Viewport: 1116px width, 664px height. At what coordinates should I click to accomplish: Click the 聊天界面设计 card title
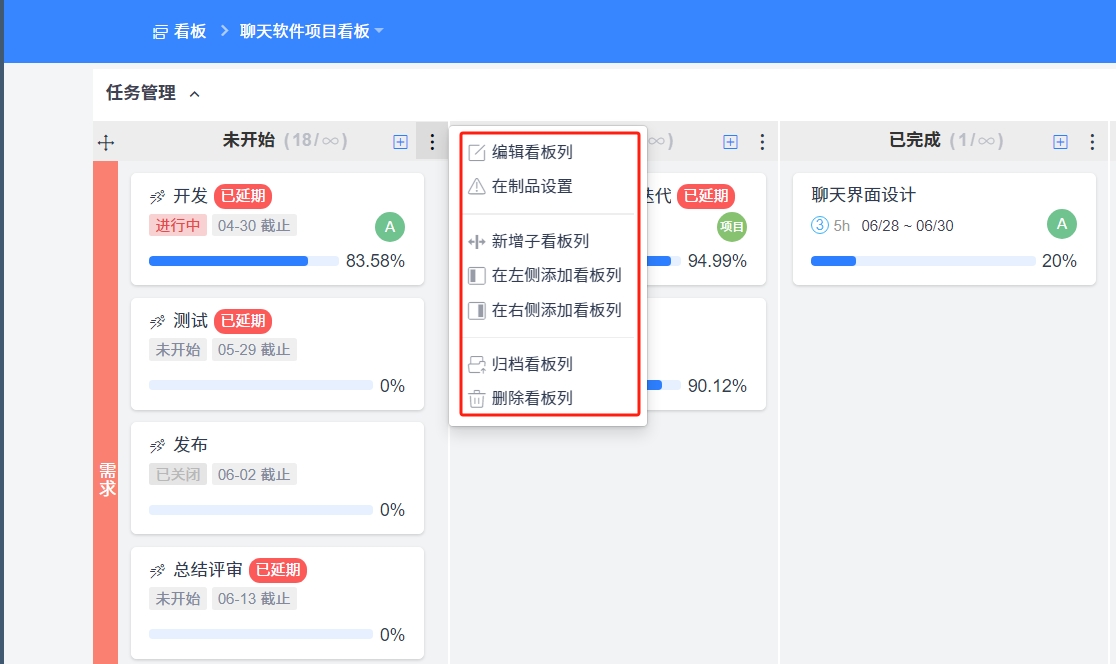pyautogui.click(x=863, y=195)
